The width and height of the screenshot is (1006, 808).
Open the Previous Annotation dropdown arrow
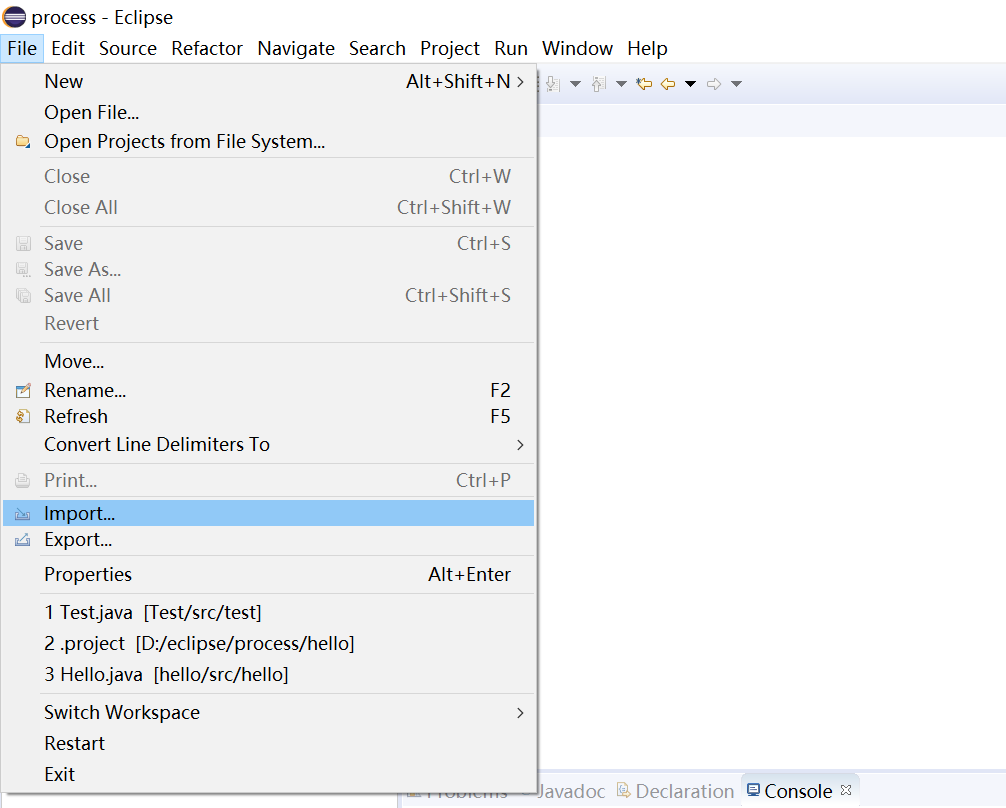621,84
